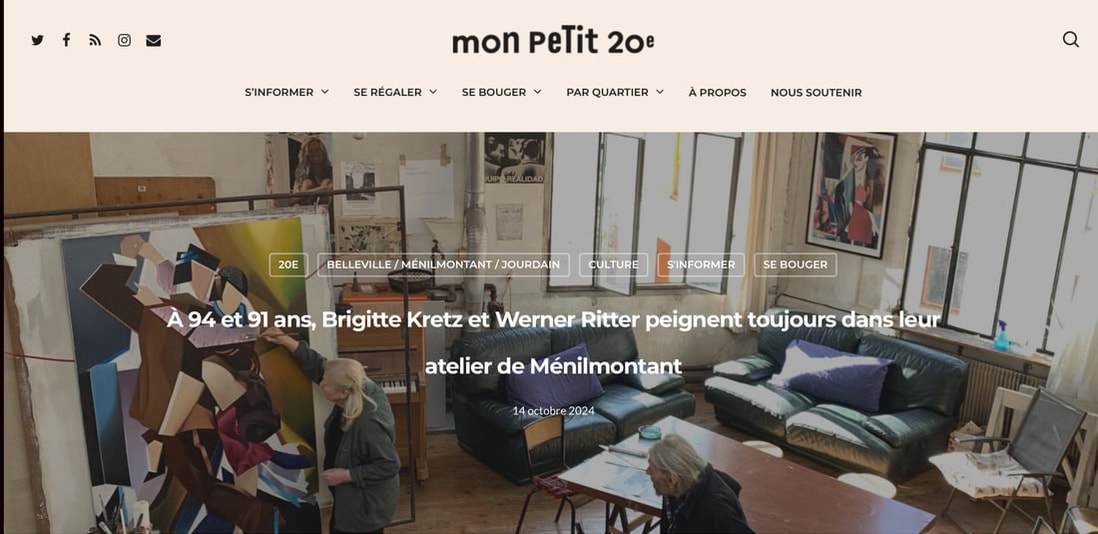Screen dimensions: 1098x534
Task: Click the S'INFORMER tag on the article
Action: point(701,265)
